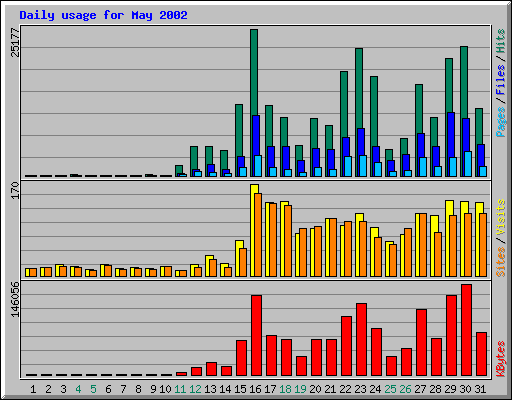Click the yellow visits bar for day 13
512x400 pixels.
pyautogui.click(x=208, y=266)
